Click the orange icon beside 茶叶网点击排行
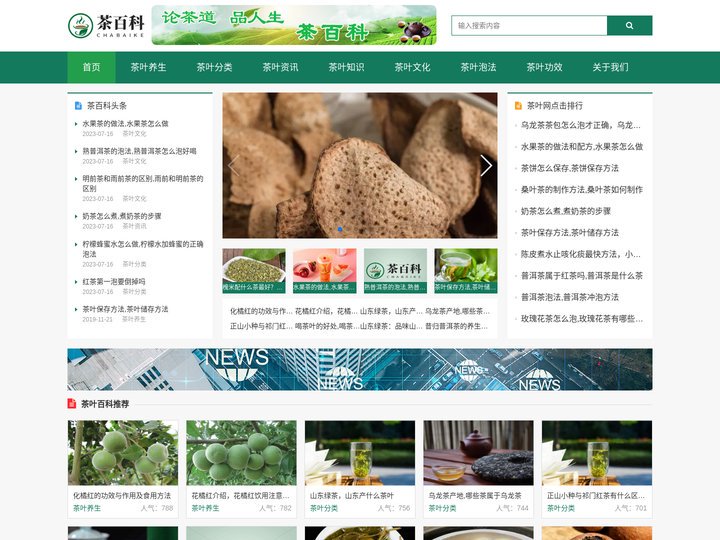 pos(518,106)
